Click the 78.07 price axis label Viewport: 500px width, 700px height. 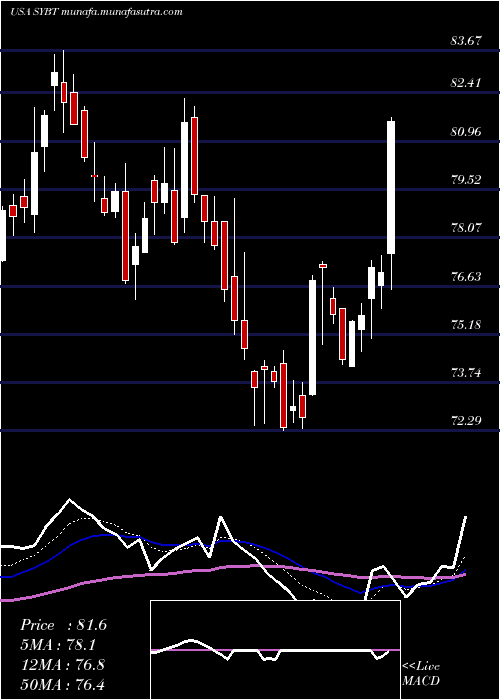[x=466, y=228]
